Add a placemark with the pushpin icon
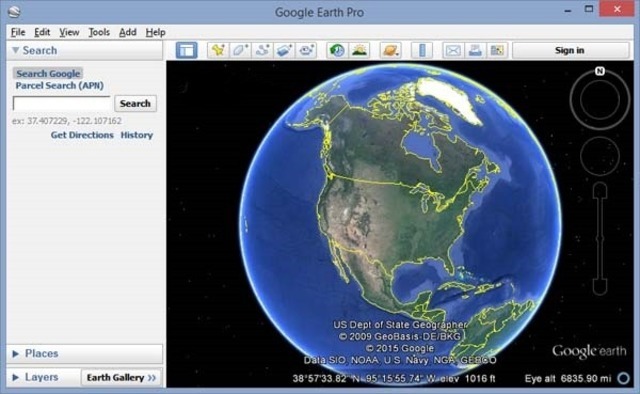Image resolution: width=640 pixels, height=394 pixels. [x=218, y=50]
